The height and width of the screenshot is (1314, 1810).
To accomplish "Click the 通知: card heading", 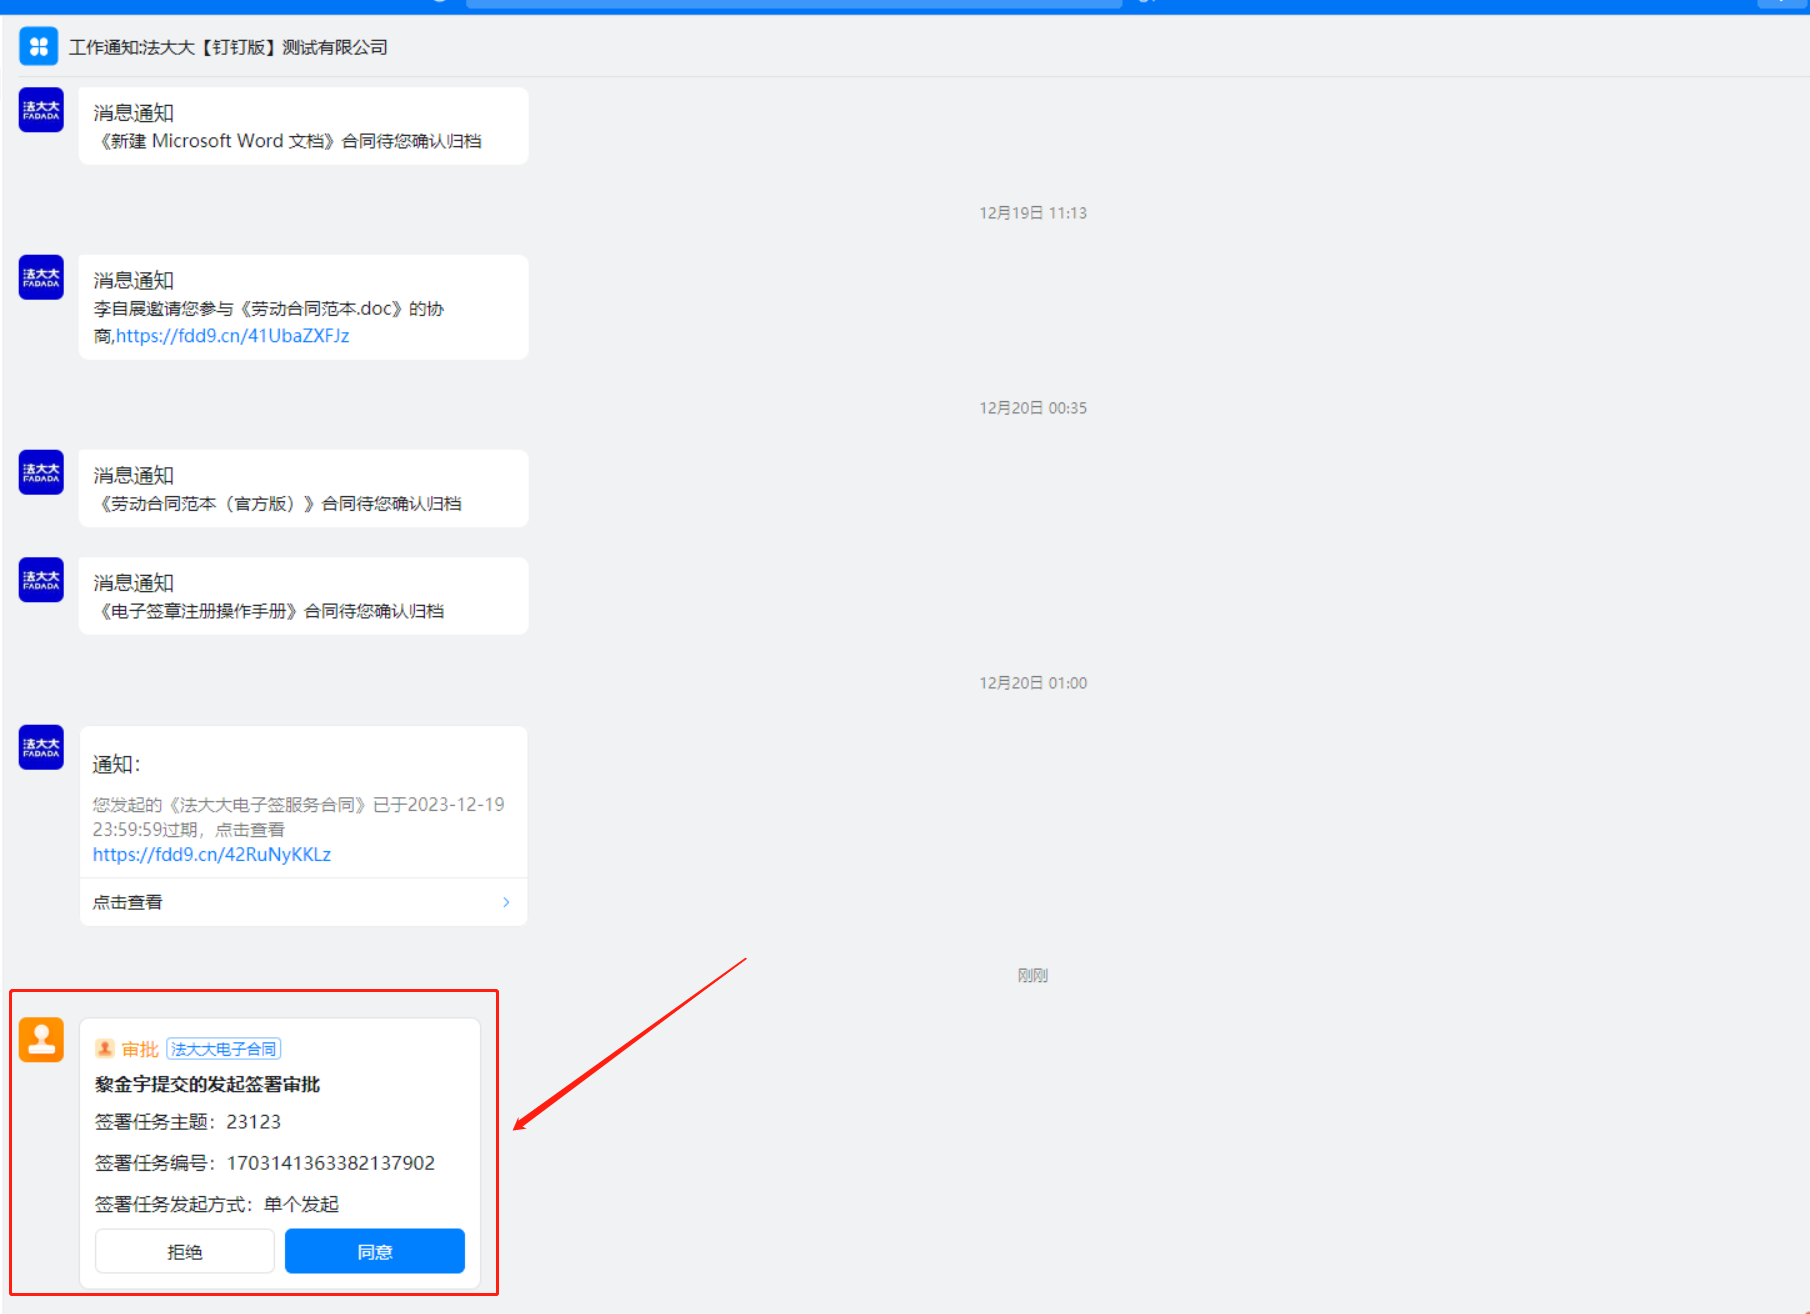I will tap(117, 765).
